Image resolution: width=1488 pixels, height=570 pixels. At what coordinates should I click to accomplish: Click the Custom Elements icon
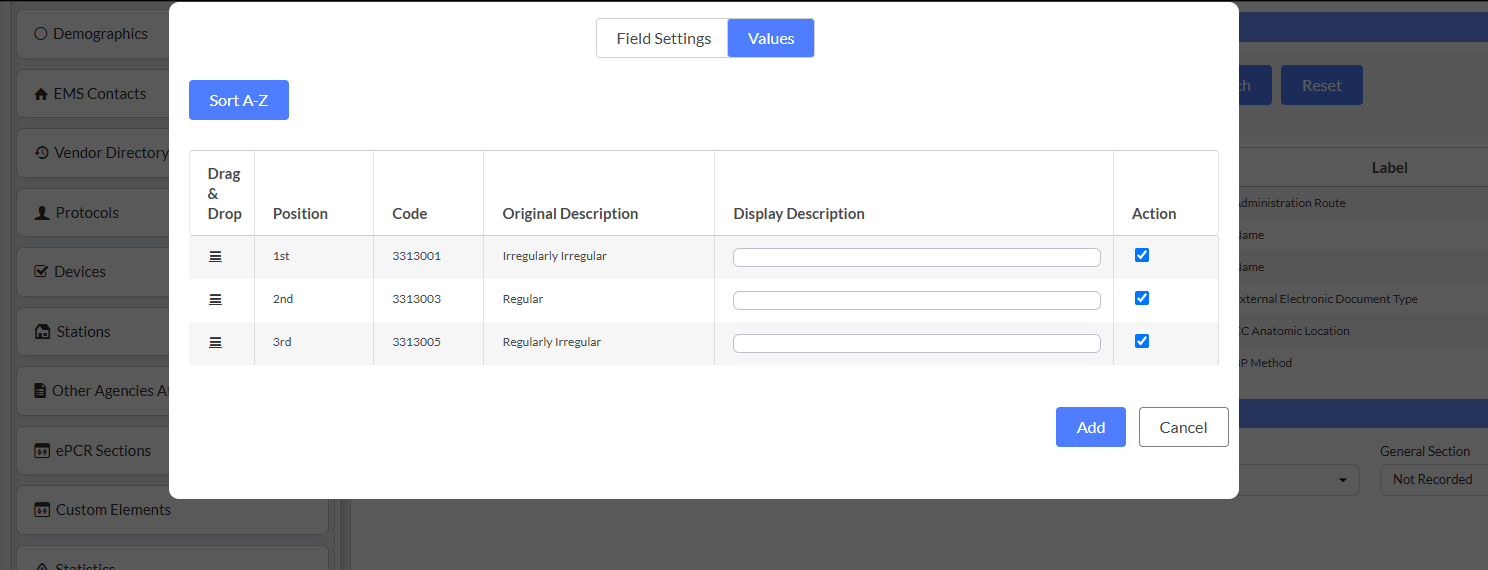coord(41,510)
